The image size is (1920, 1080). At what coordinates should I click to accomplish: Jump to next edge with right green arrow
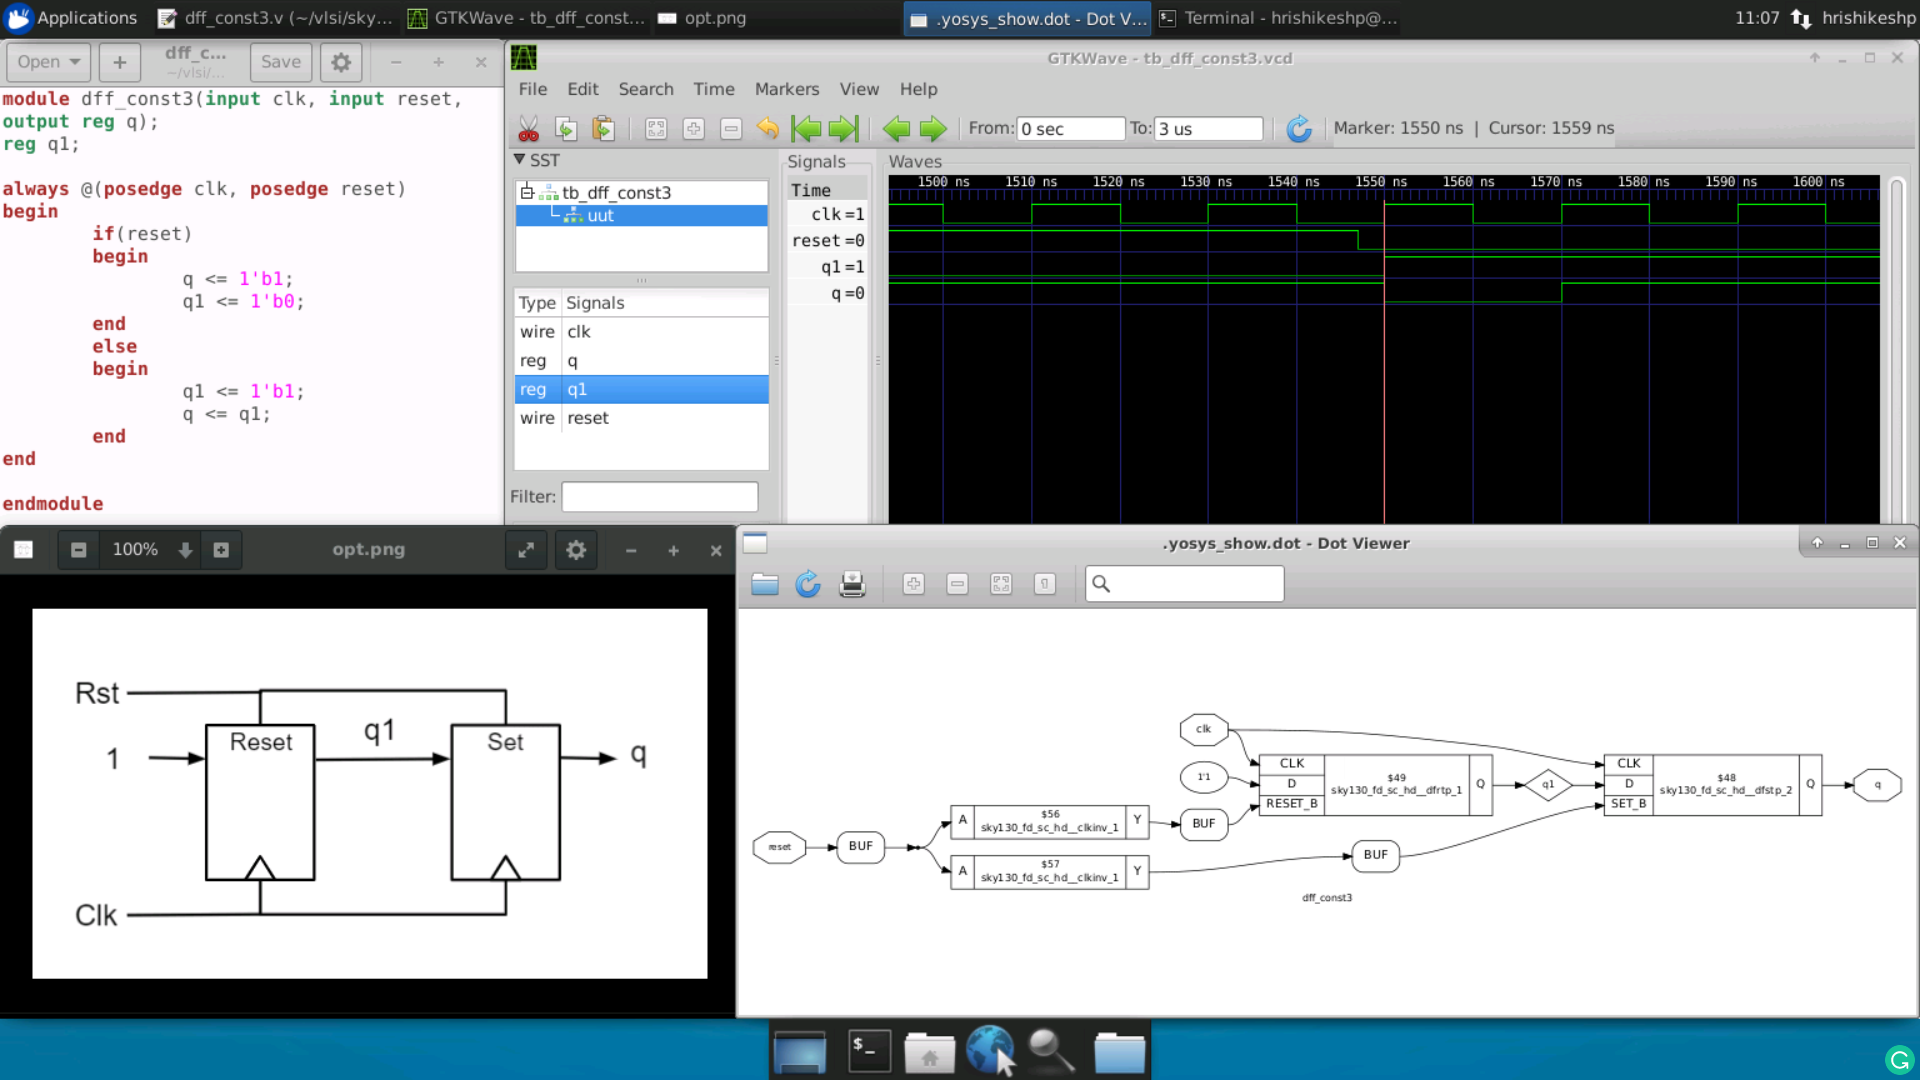pyautogui.click(x=933, y=129)
